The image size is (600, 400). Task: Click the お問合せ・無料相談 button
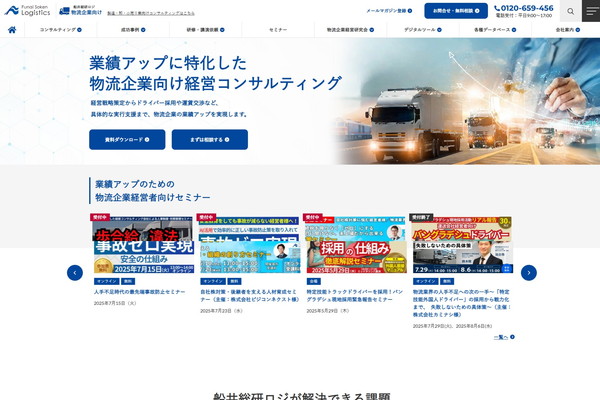tap(456, 11)
